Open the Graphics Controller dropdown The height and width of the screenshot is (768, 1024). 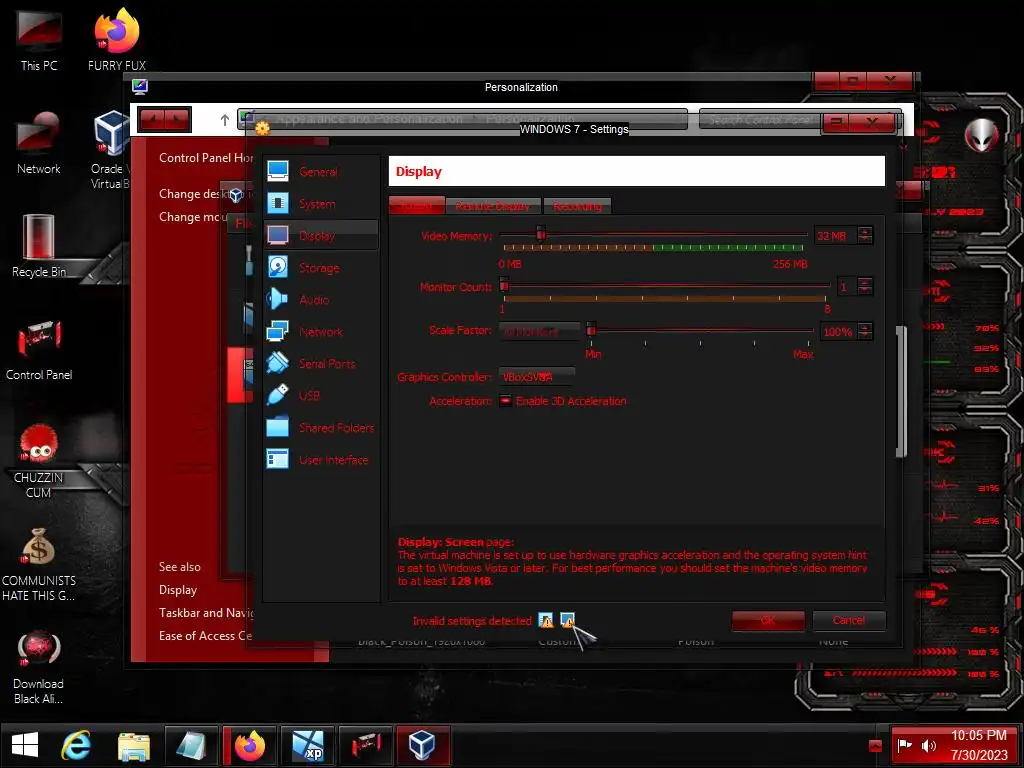(x=537, y=377)
